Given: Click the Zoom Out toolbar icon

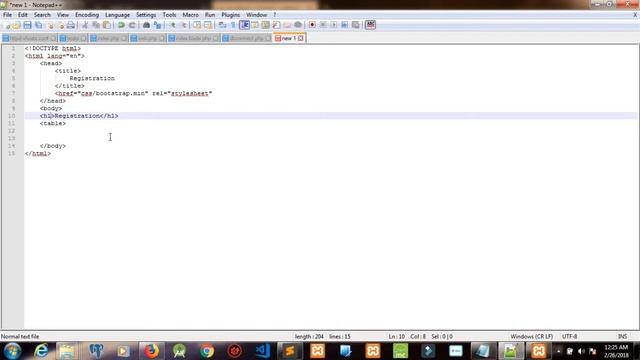Looking at the screenshot, I should [183, 25].
